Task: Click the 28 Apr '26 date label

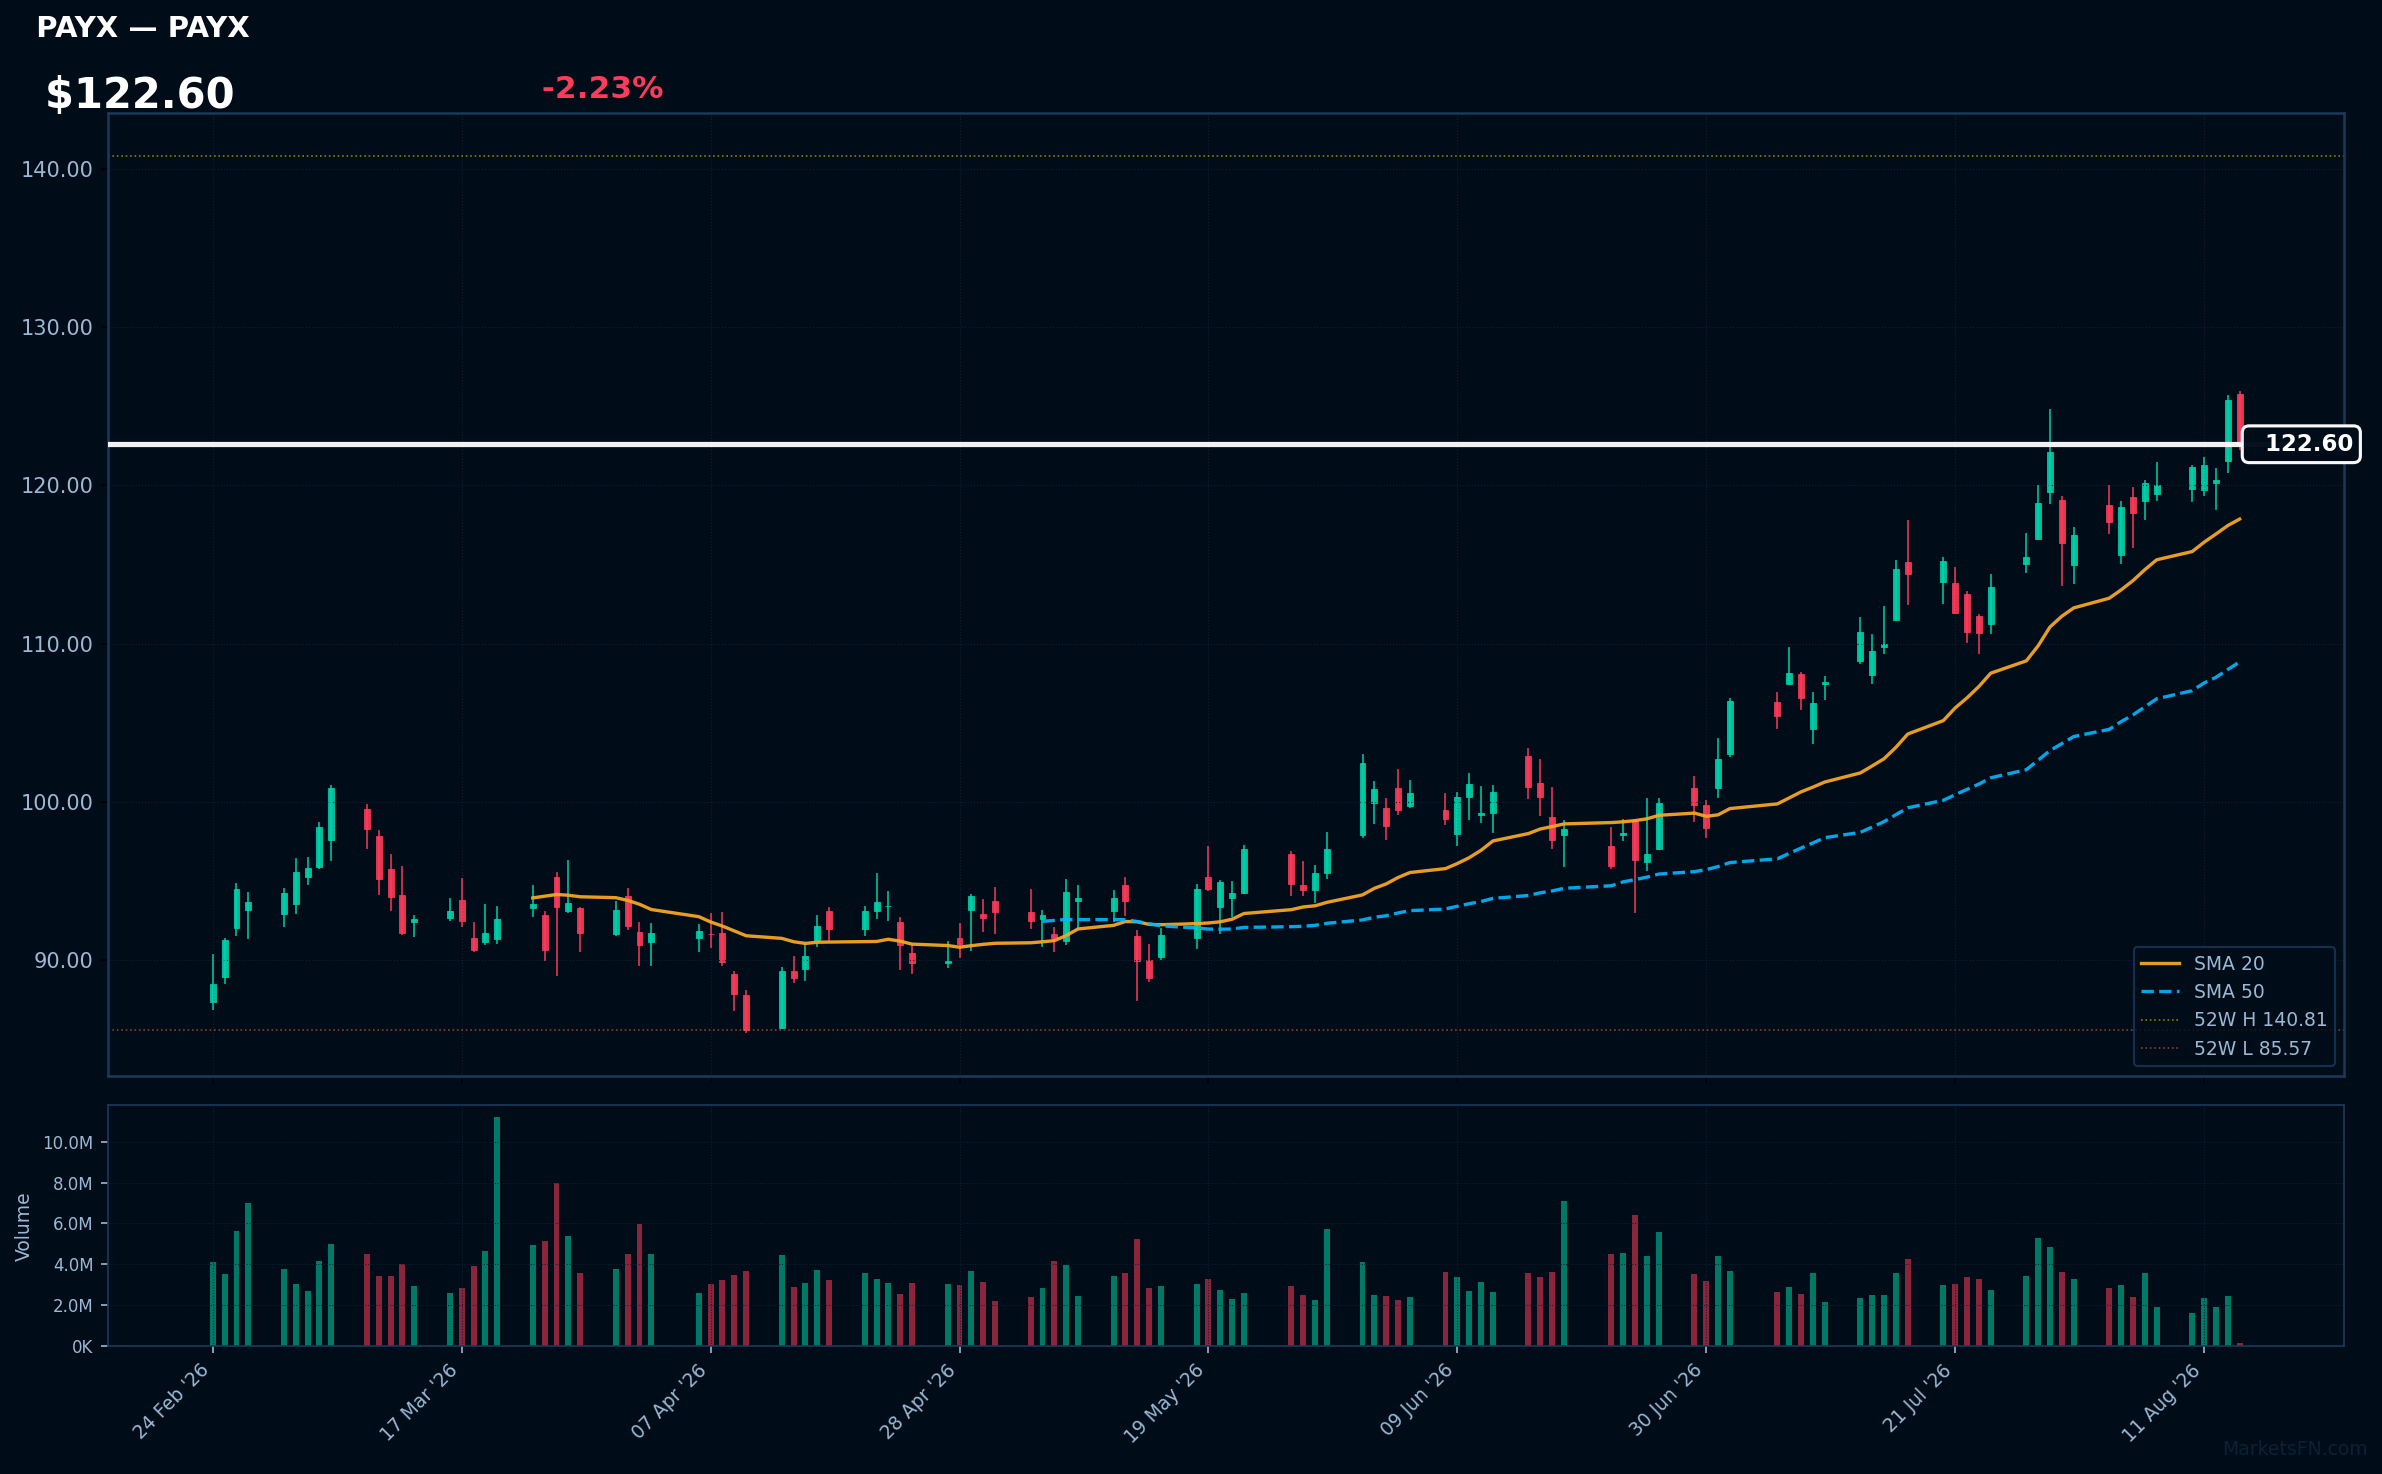Action: pyautogui.click(x=918, y=1401)
